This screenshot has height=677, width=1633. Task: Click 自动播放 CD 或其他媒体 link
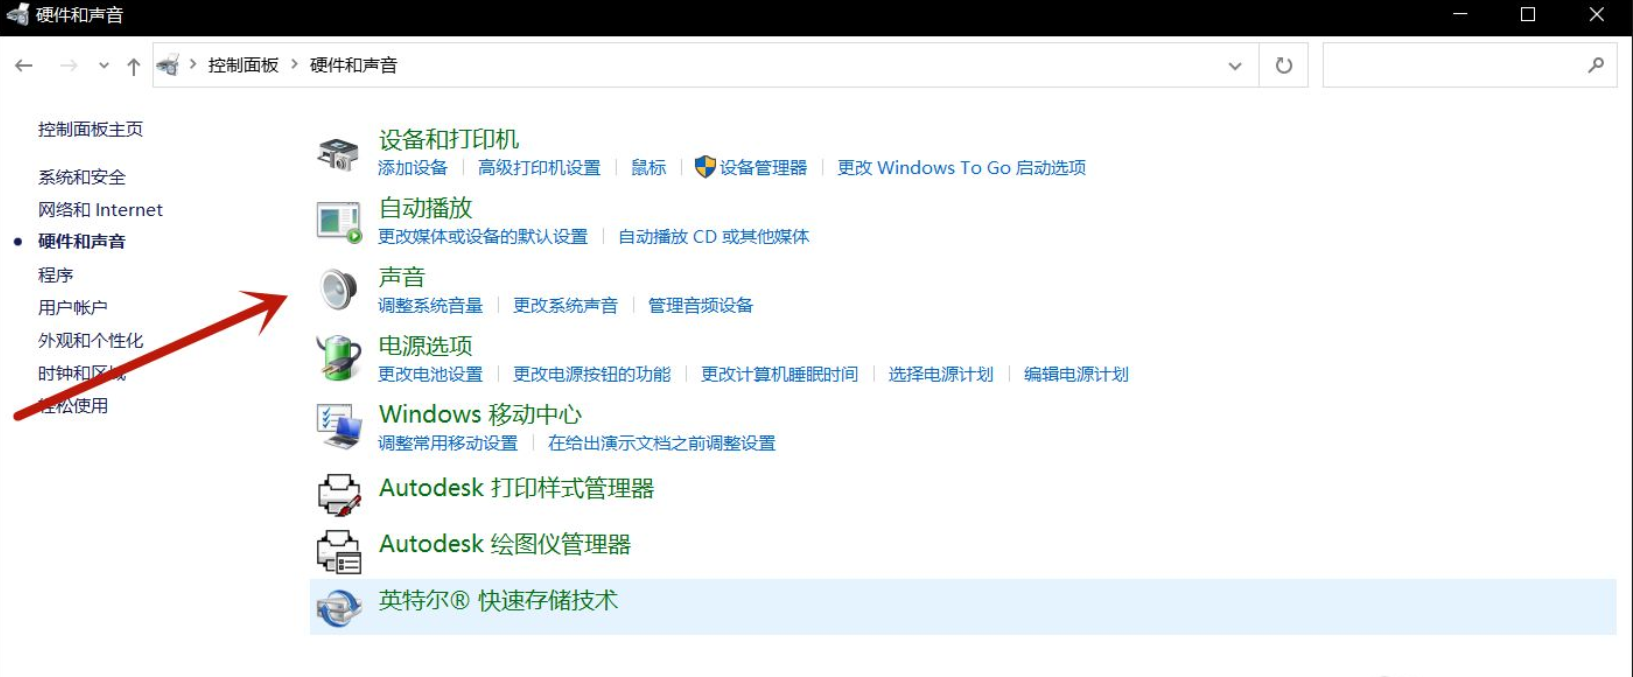tap(714, 237)
